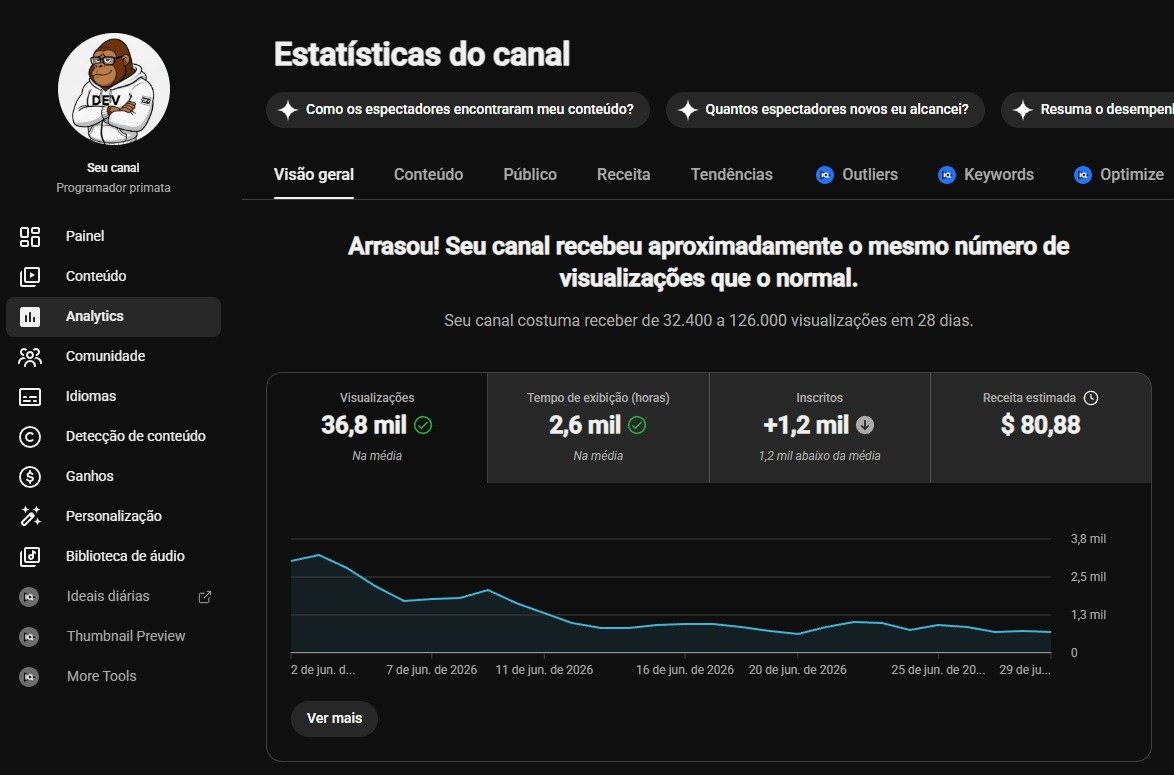Open the Optimize tab
The height and width of the screenshot is (775, 1174).
[x=1119, y=174]
